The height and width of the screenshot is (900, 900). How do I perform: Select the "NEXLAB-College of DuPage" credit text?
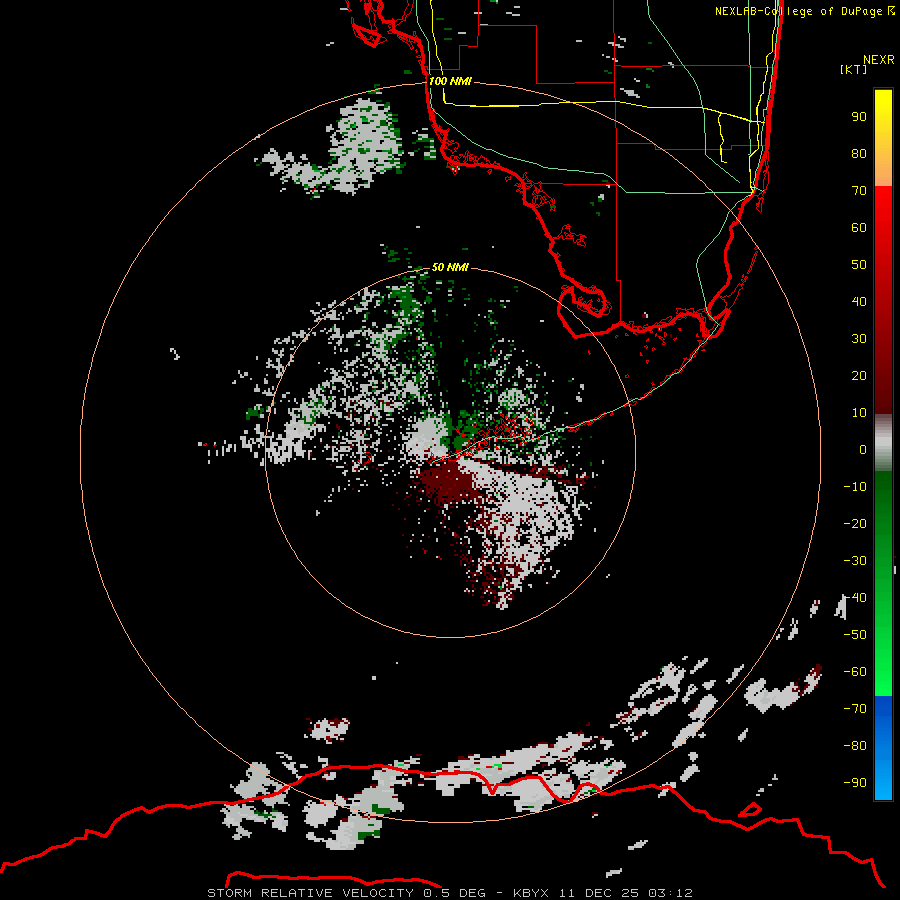tap(798, 11)
